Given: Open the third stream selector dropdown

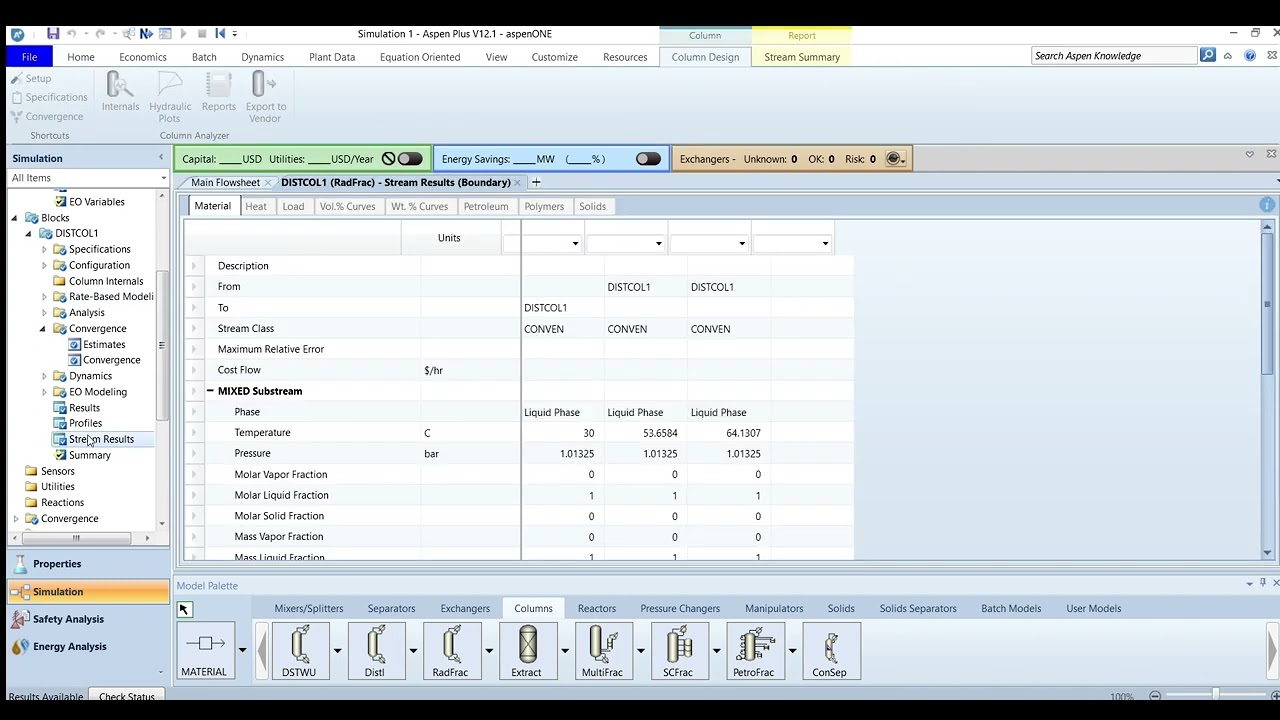Looking at the screenshot, I should (741, 243).
